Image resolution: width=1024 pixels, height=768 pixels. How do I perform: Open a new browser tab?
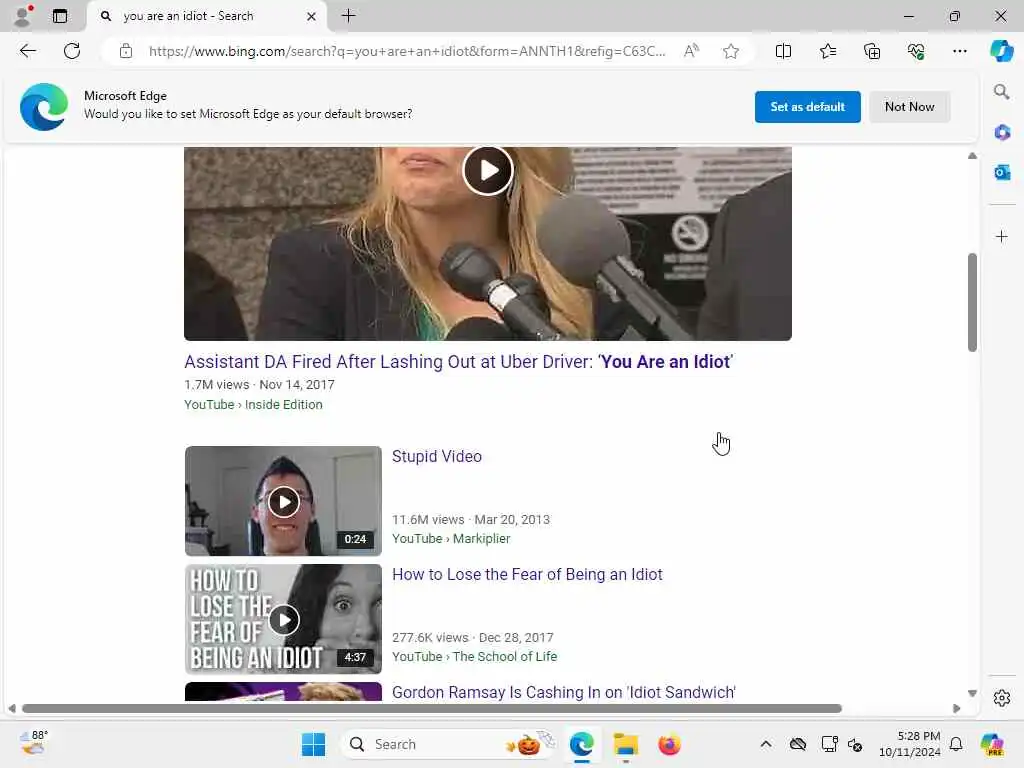pos(349,16)
